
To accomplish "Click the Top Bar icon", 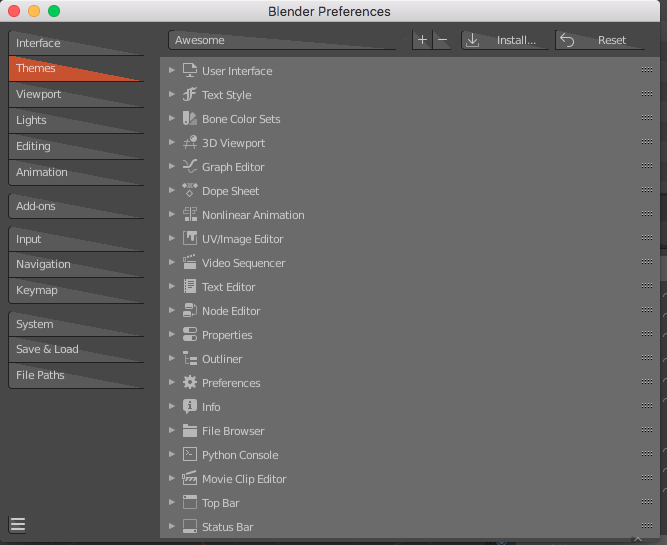I will tap(190, 502).
